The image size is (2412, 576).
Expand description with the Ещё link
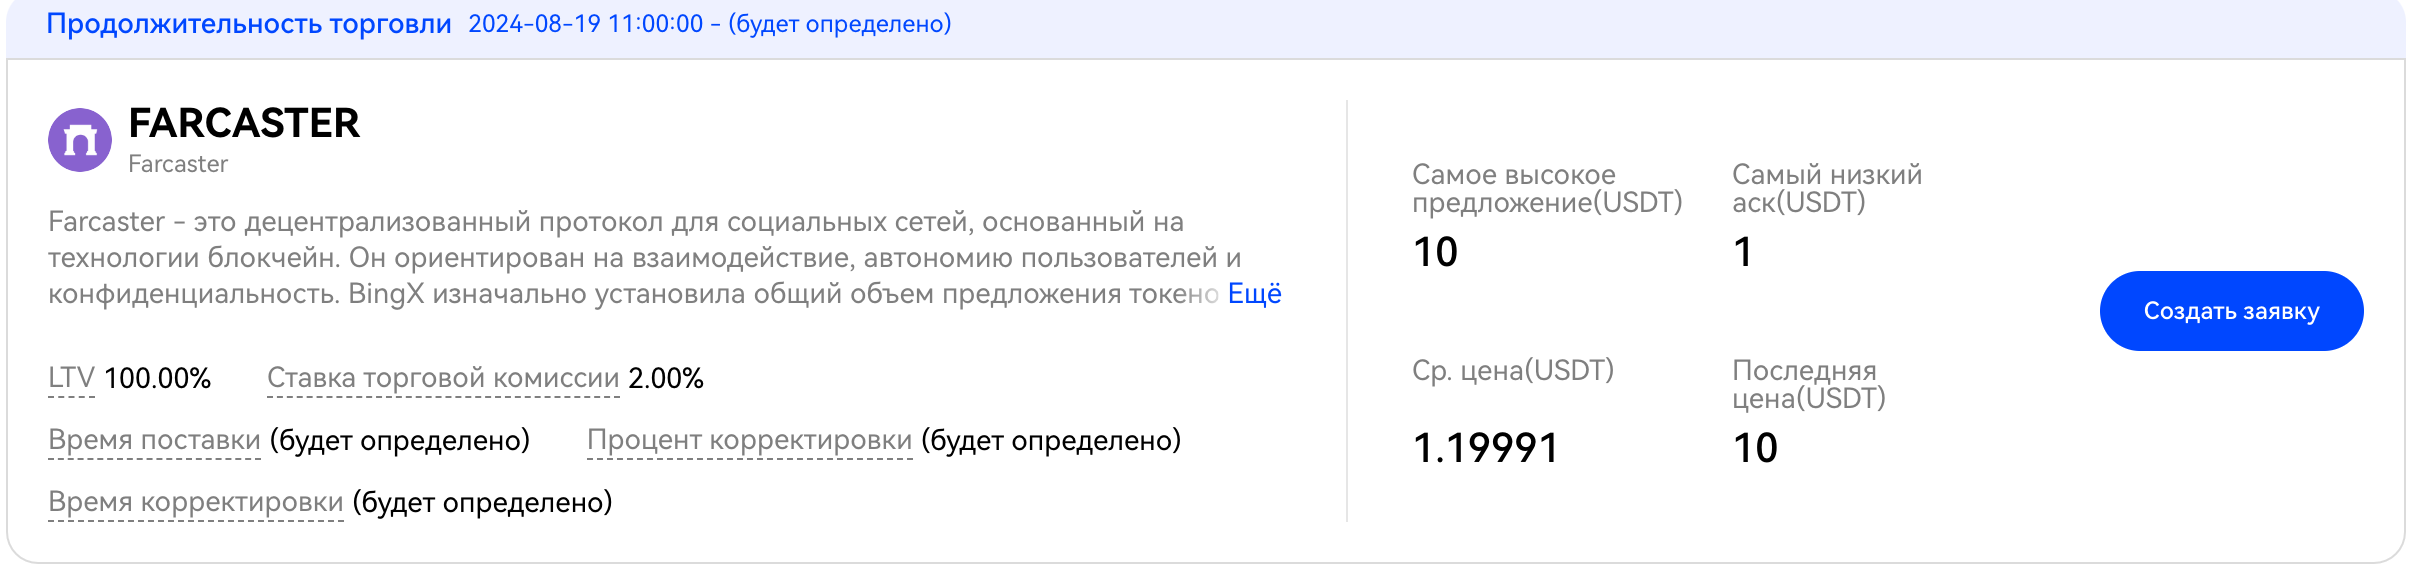(1254, 294)
